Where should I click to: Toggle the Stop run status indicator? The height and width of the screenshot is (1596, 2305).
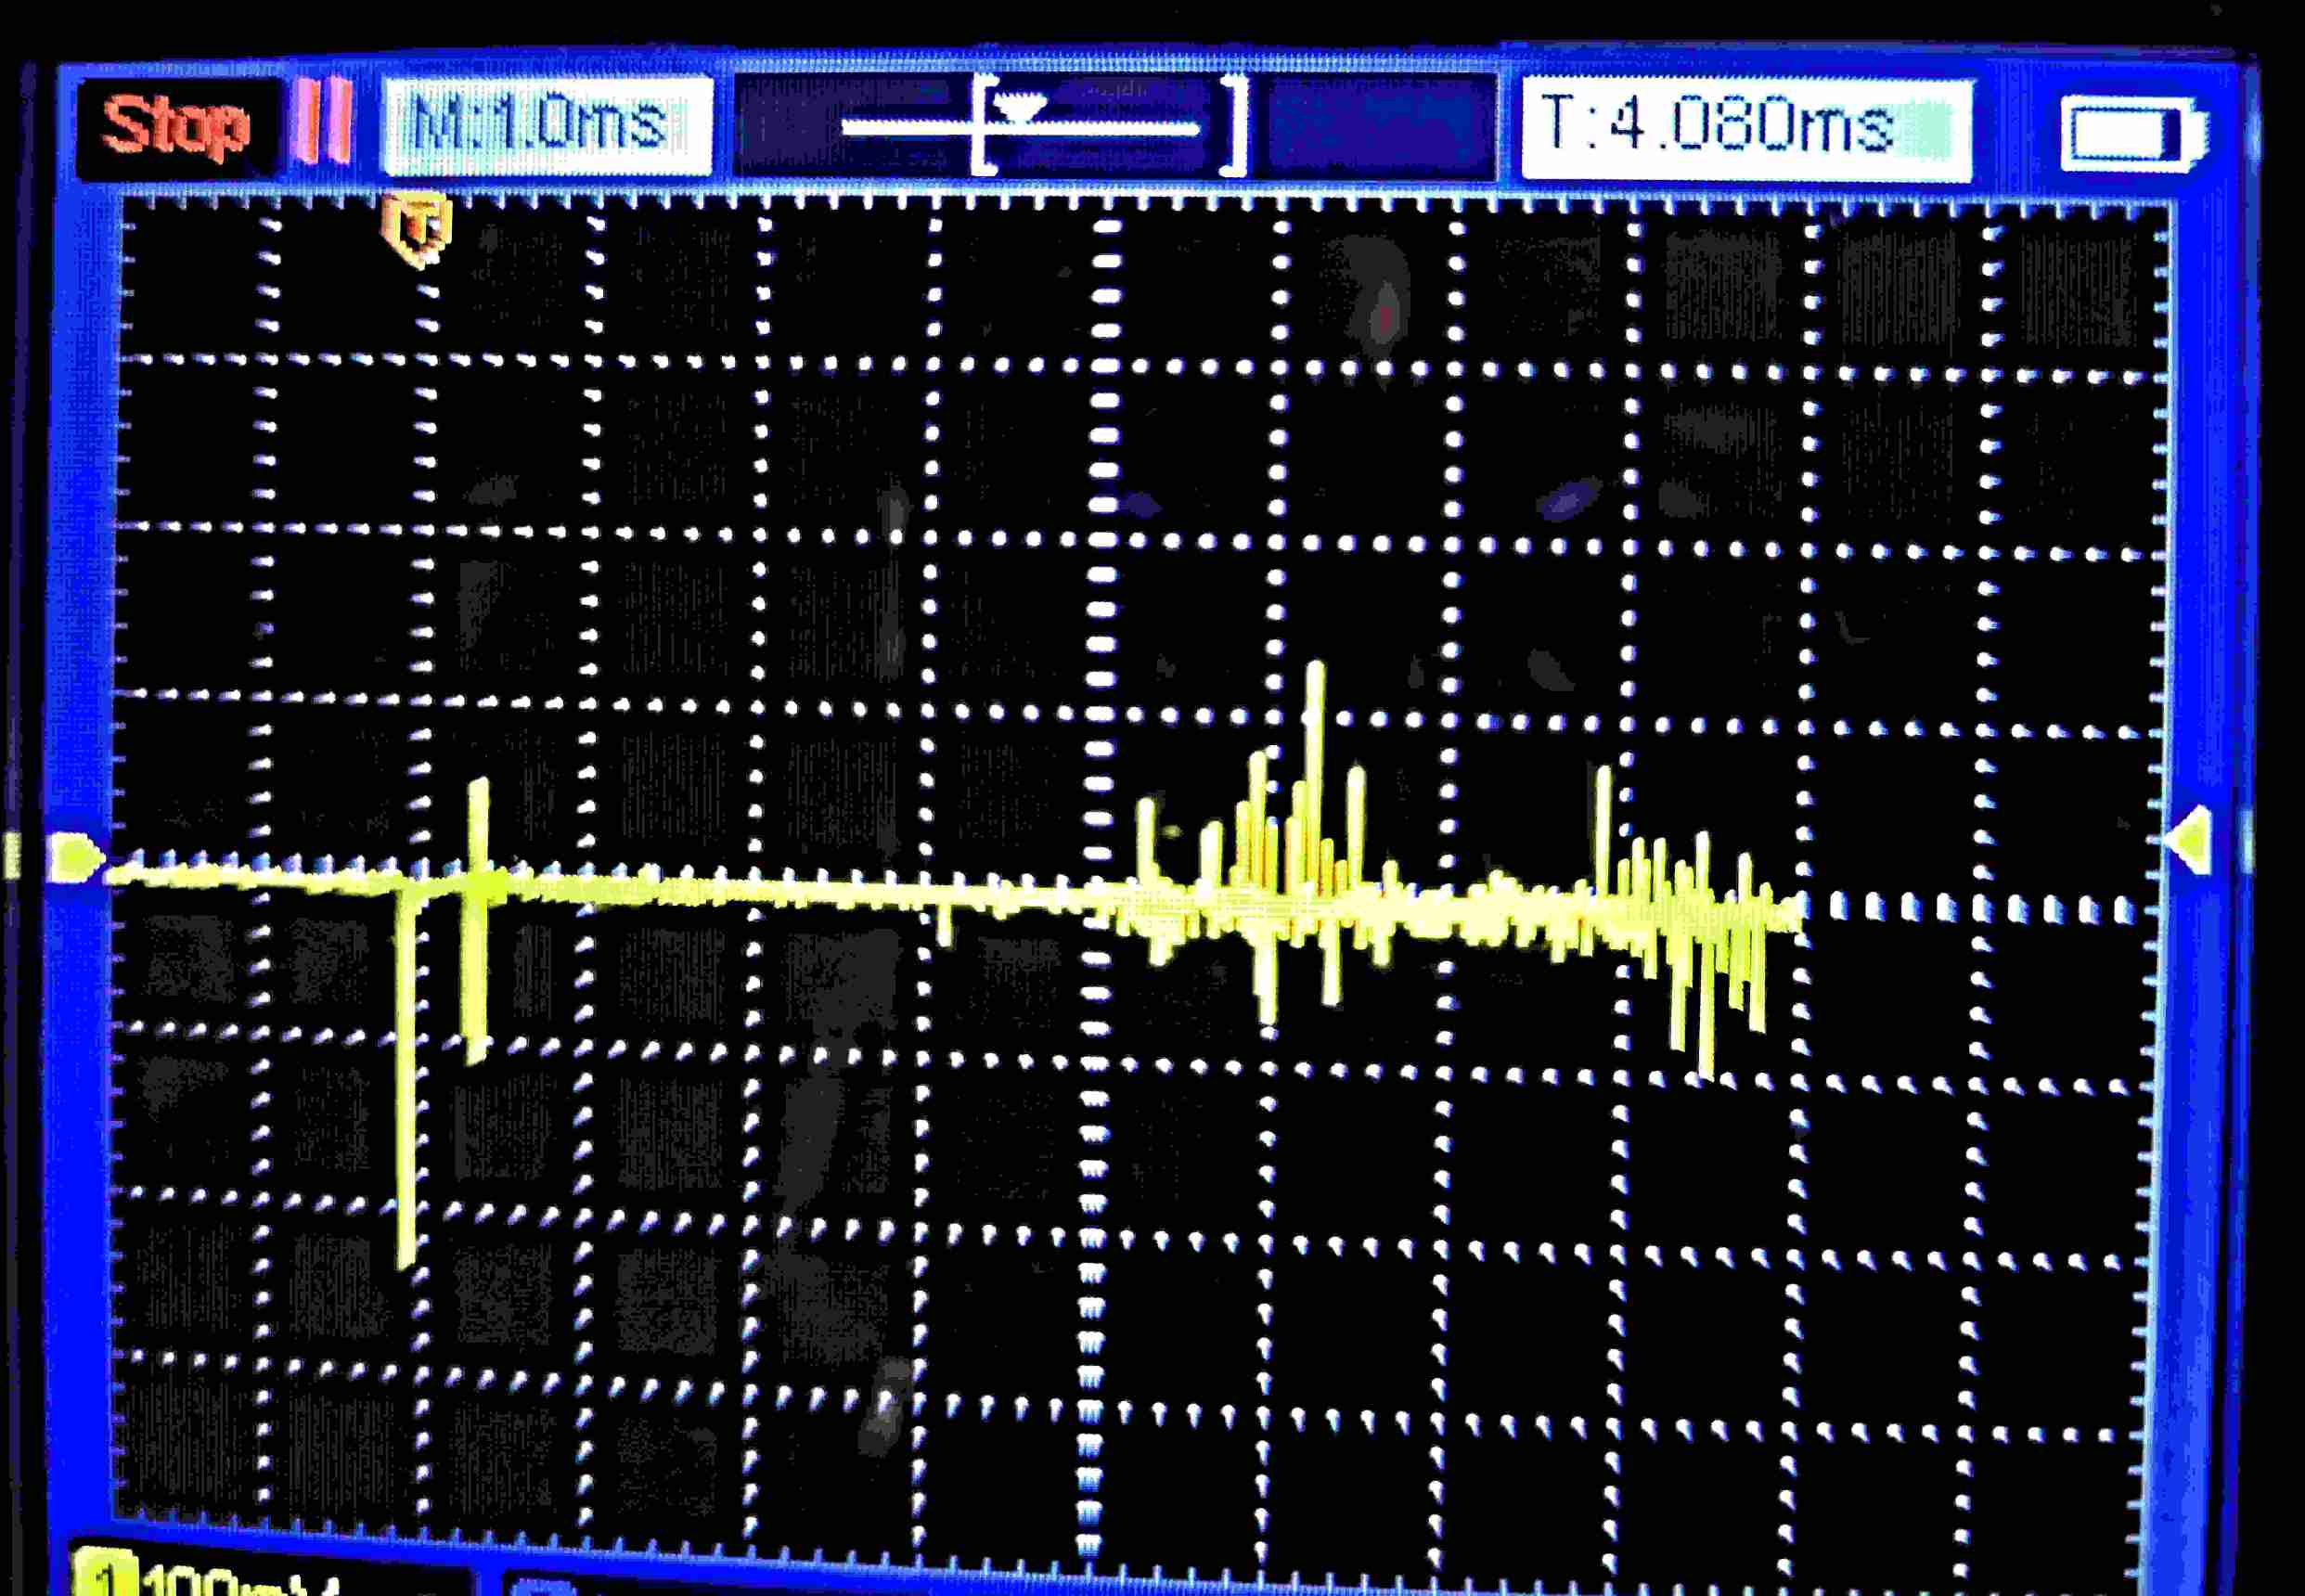point(176,127)
